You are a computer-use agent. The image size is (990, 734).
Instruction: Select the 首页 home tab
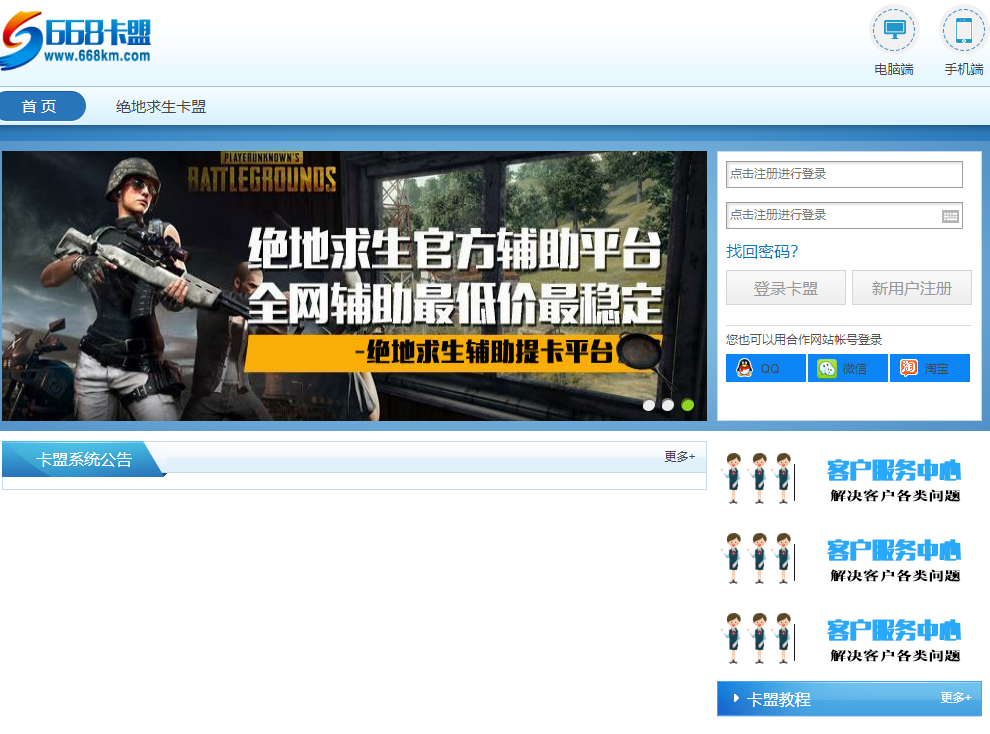pyautogui.click(x=41, y=106)
